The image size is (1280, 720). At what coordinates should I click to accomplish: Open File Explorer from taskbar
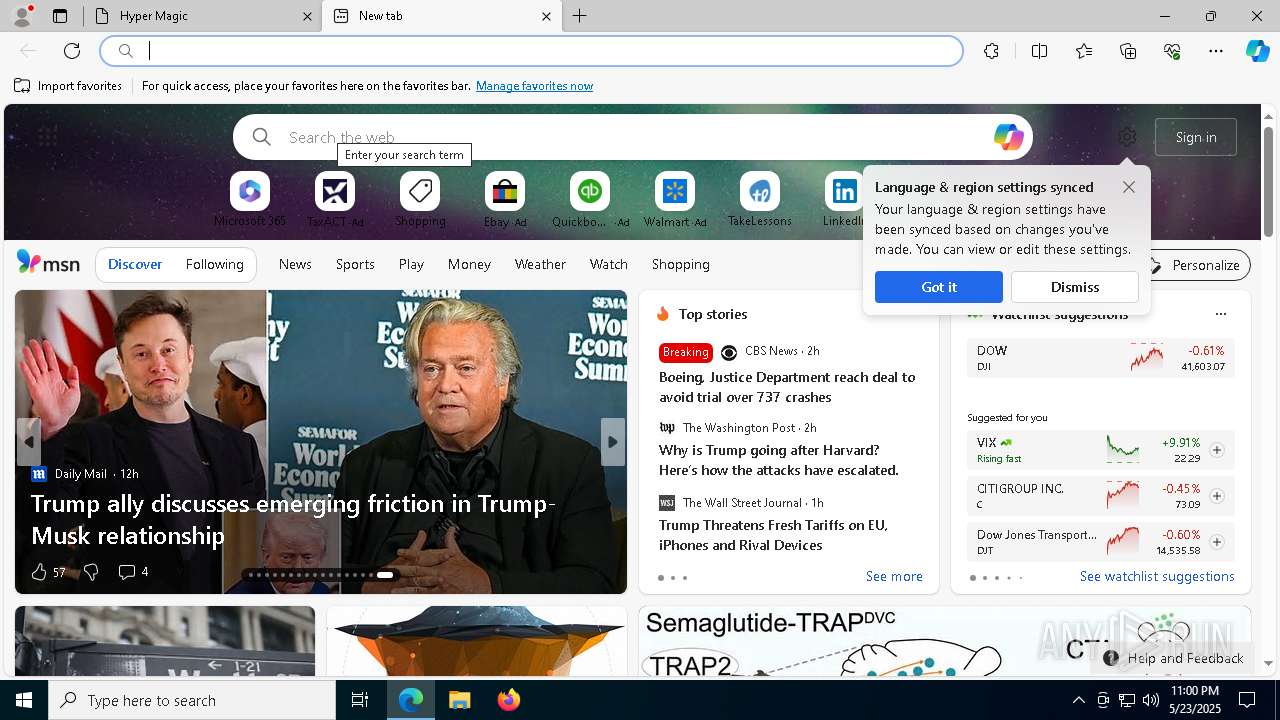click(459, 700)
